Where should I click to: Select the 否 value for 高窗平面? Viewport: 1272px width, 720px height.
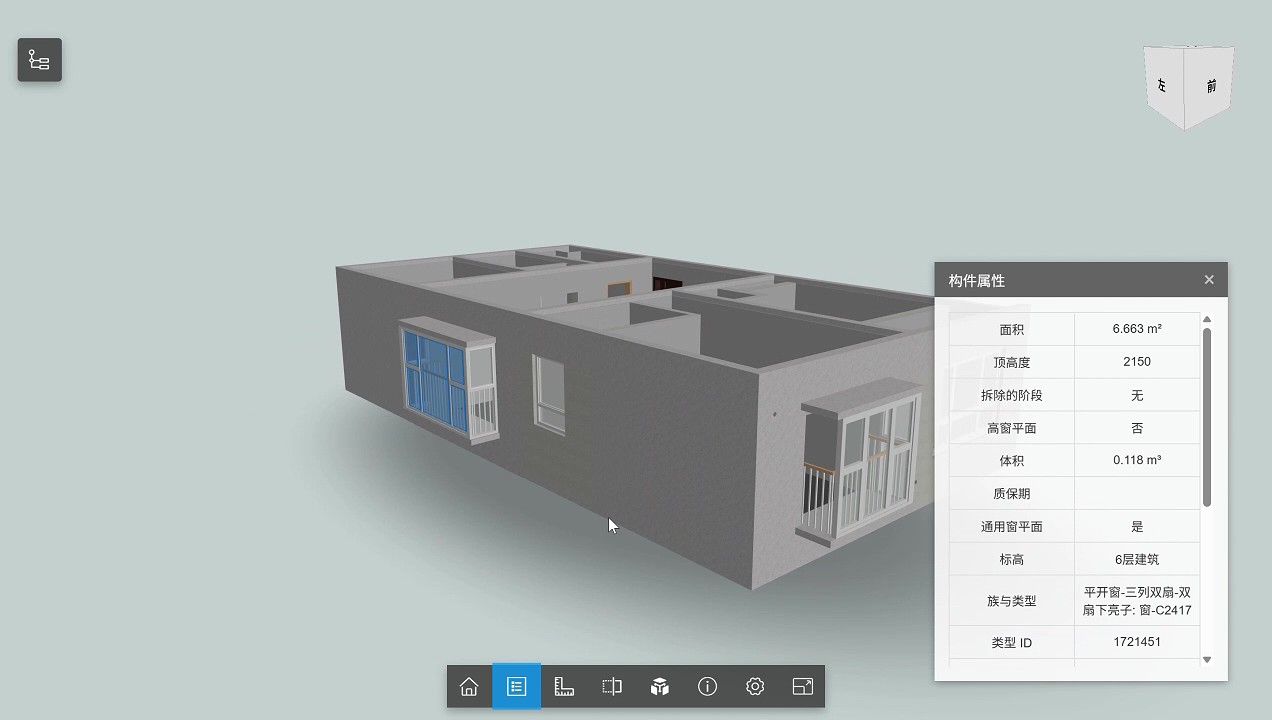click(x=1137, y=428)
